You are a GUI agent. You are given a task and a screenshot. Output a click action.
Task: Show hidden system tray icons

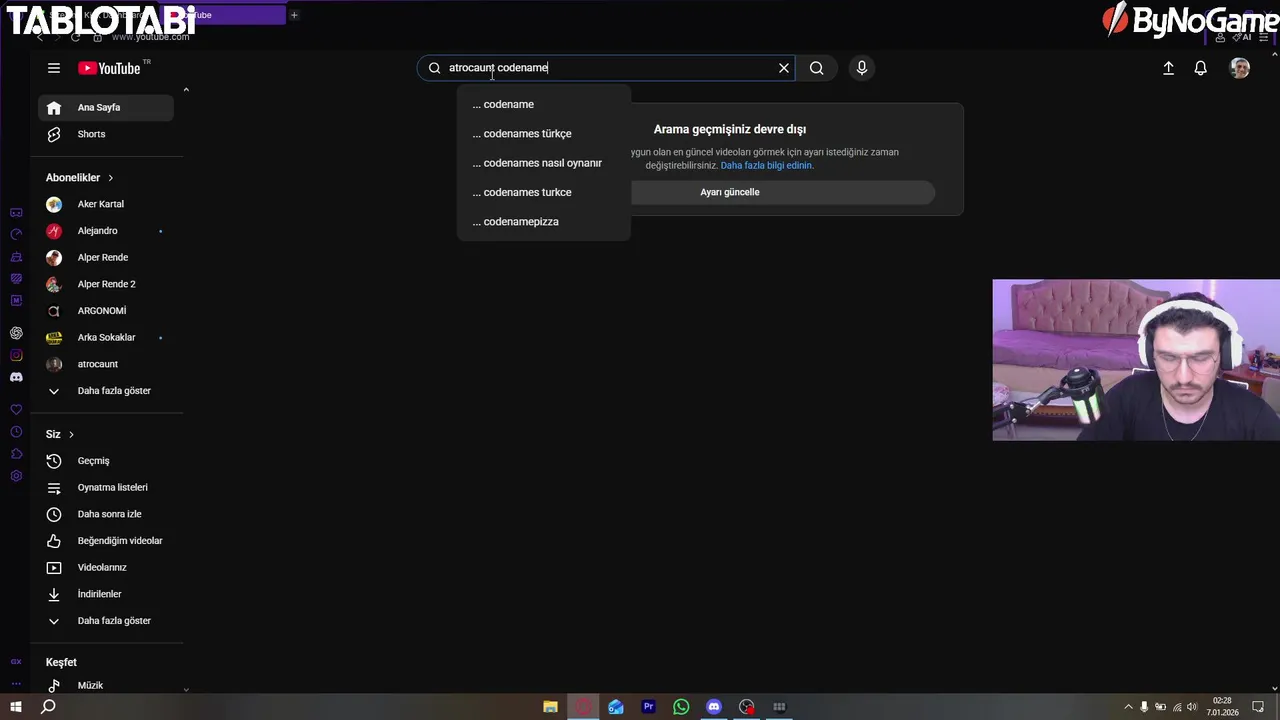pyautogui.click(x=1128, y=707)
